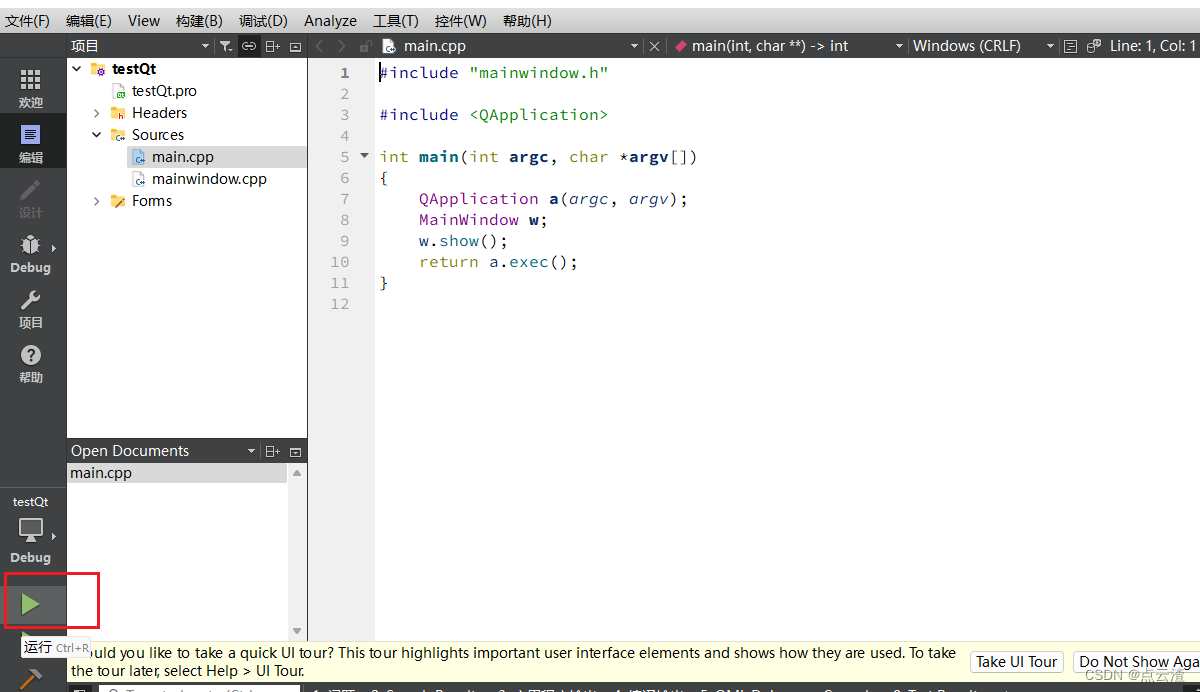Click line number 7 in gutter
The height and width of the screenshot is (692, 1200).
click(x=345, y=199)
